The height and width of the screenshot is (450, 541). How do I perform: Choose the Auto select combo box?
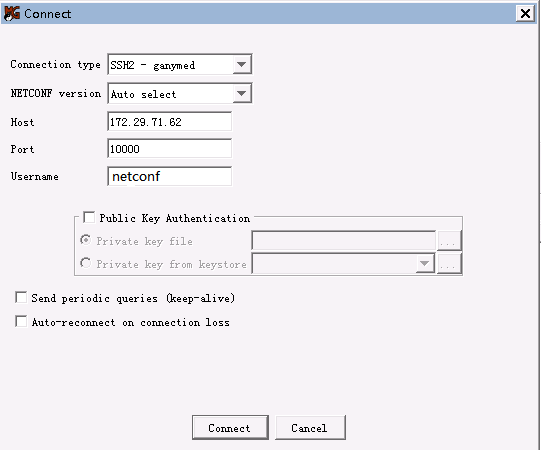[179, 93]
